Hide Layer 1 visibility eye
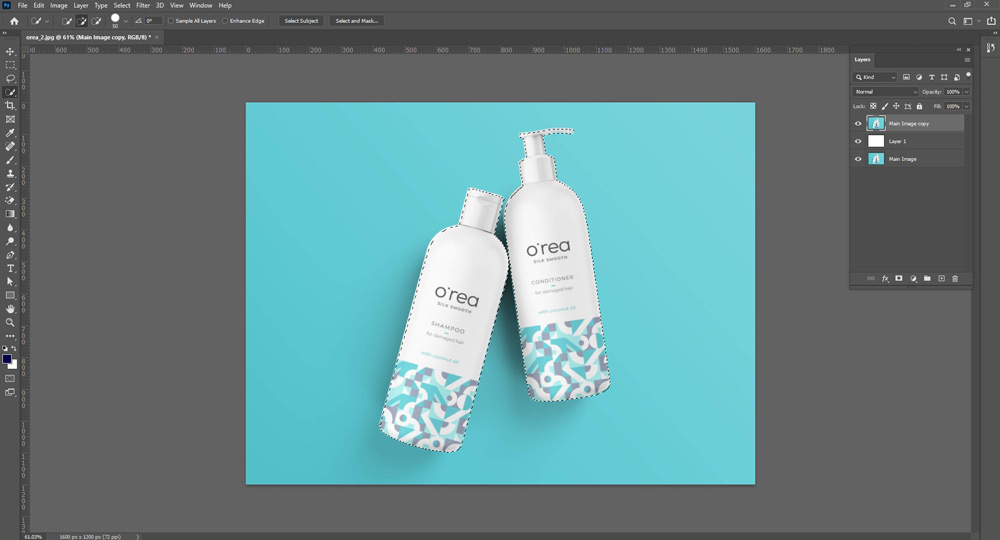The height and width of the screenshot is (540, 1000). click(x=858, y=142)
